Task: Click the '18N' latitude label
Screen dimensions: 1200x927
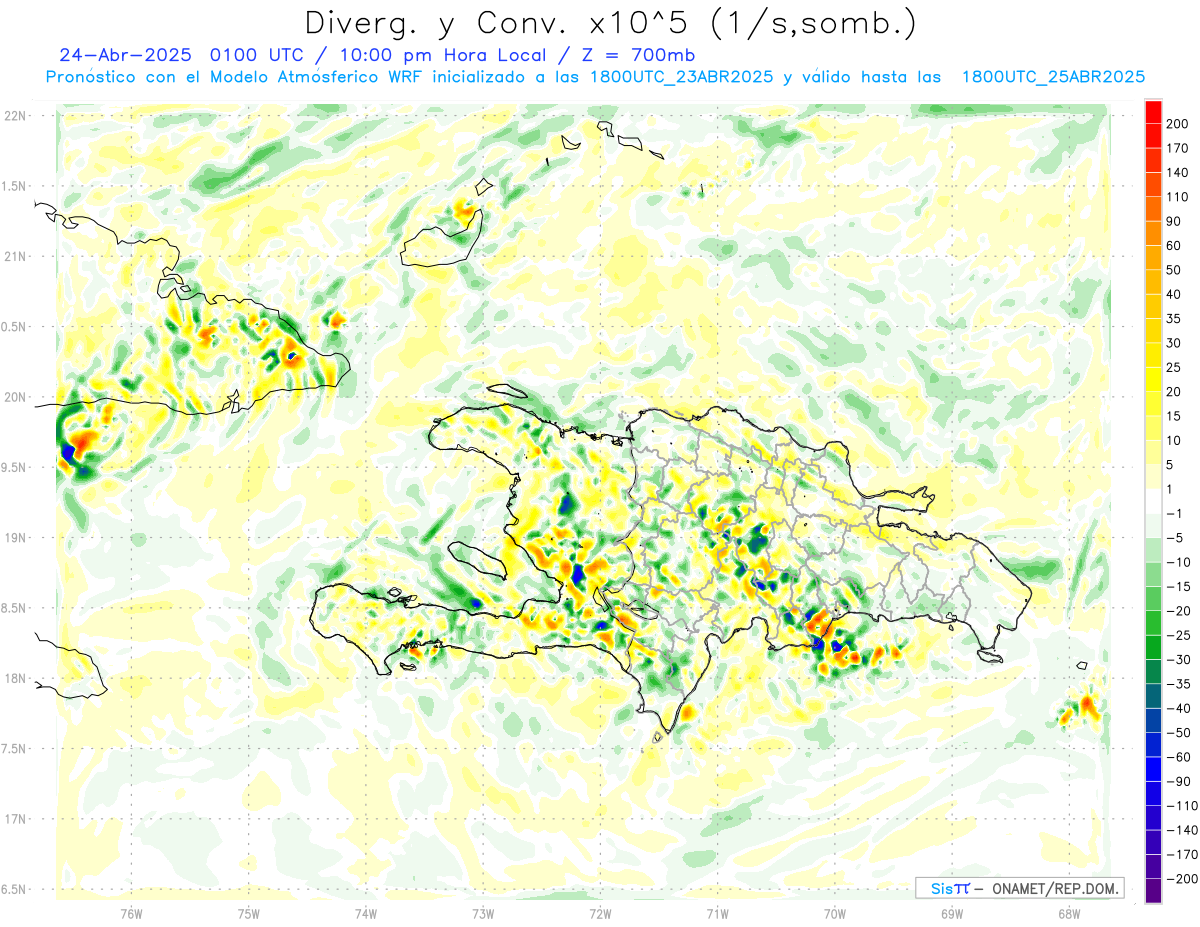Action: pyautogui.click(x=14, y=678)
